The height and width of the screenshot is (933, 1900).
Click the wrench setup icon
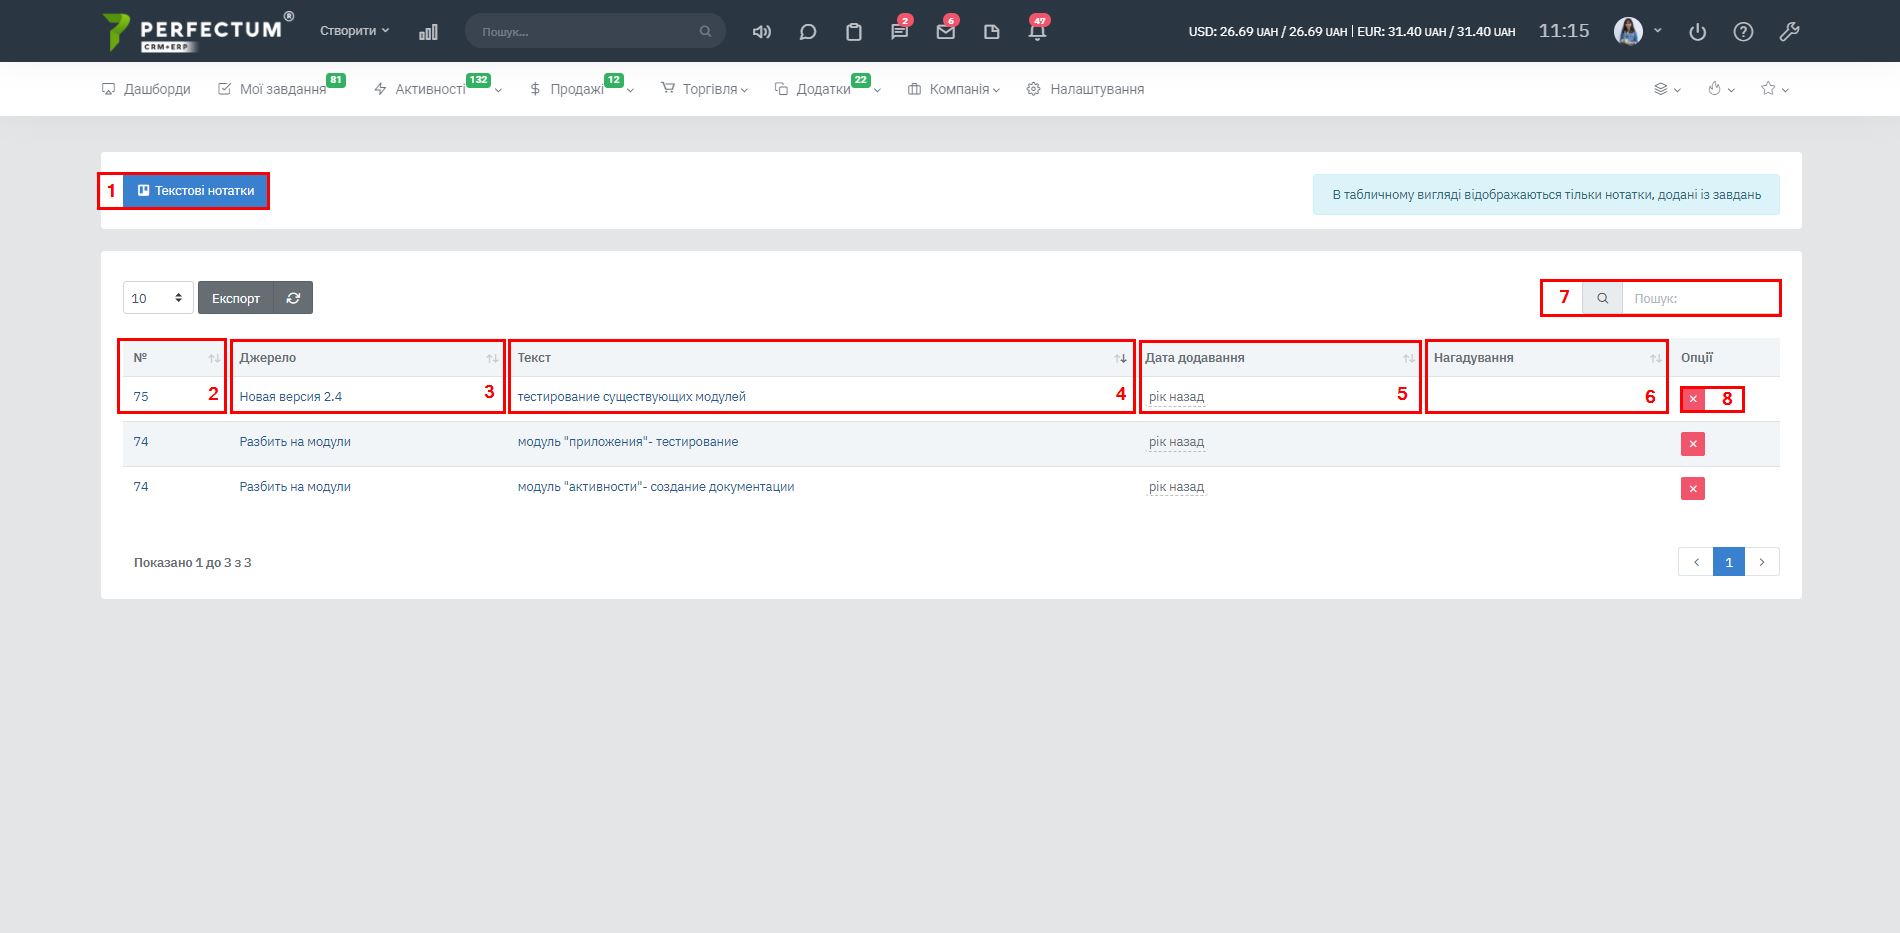point(1789,32)
